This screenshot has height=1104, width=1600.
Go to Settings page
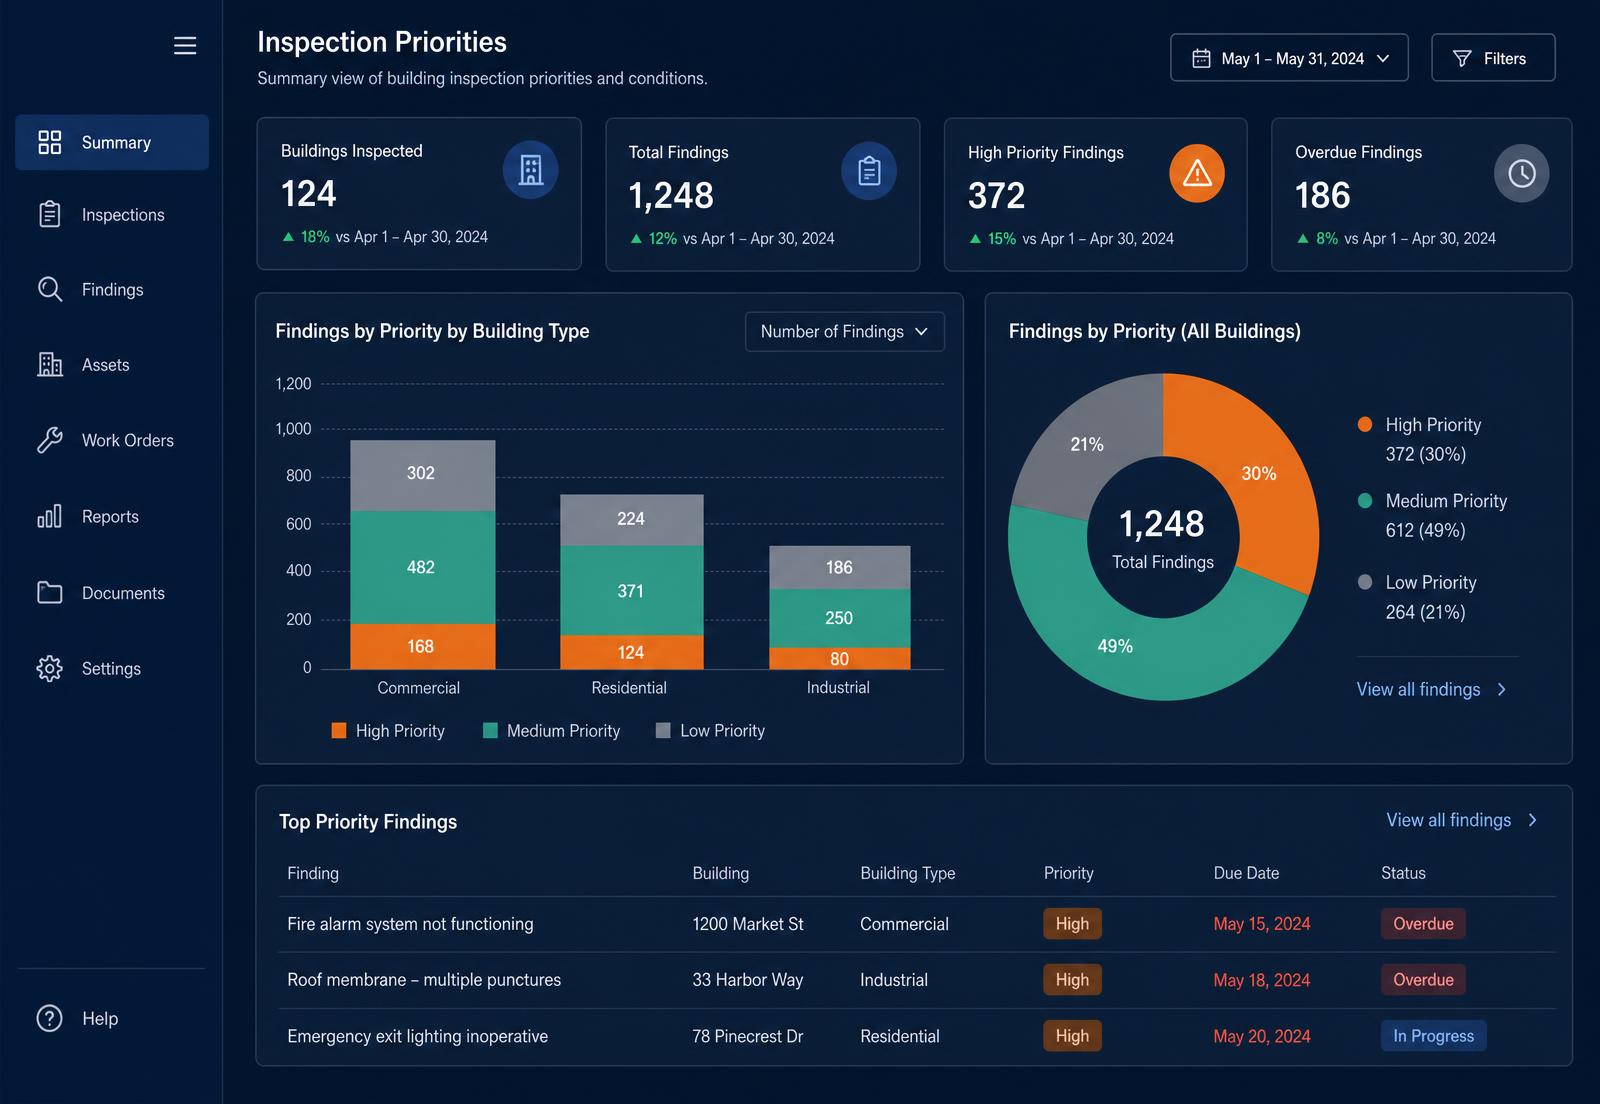[x=112, y=668]
